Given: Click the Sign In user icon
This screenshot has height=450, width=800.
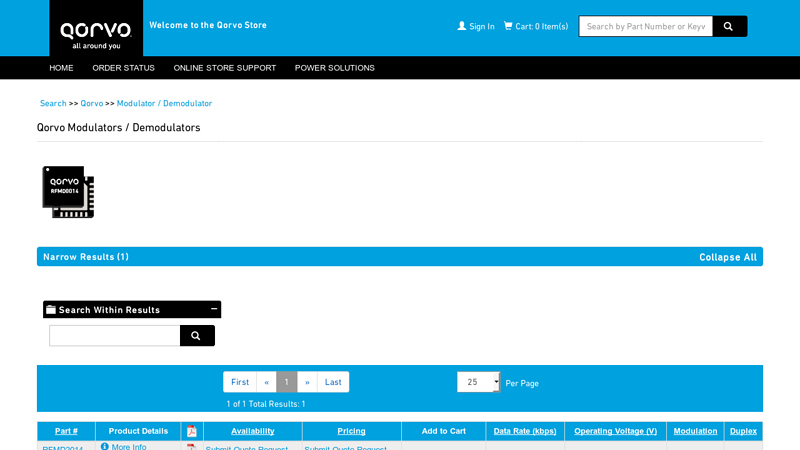Looking at the screenshot, I should [x=462, y=26].
